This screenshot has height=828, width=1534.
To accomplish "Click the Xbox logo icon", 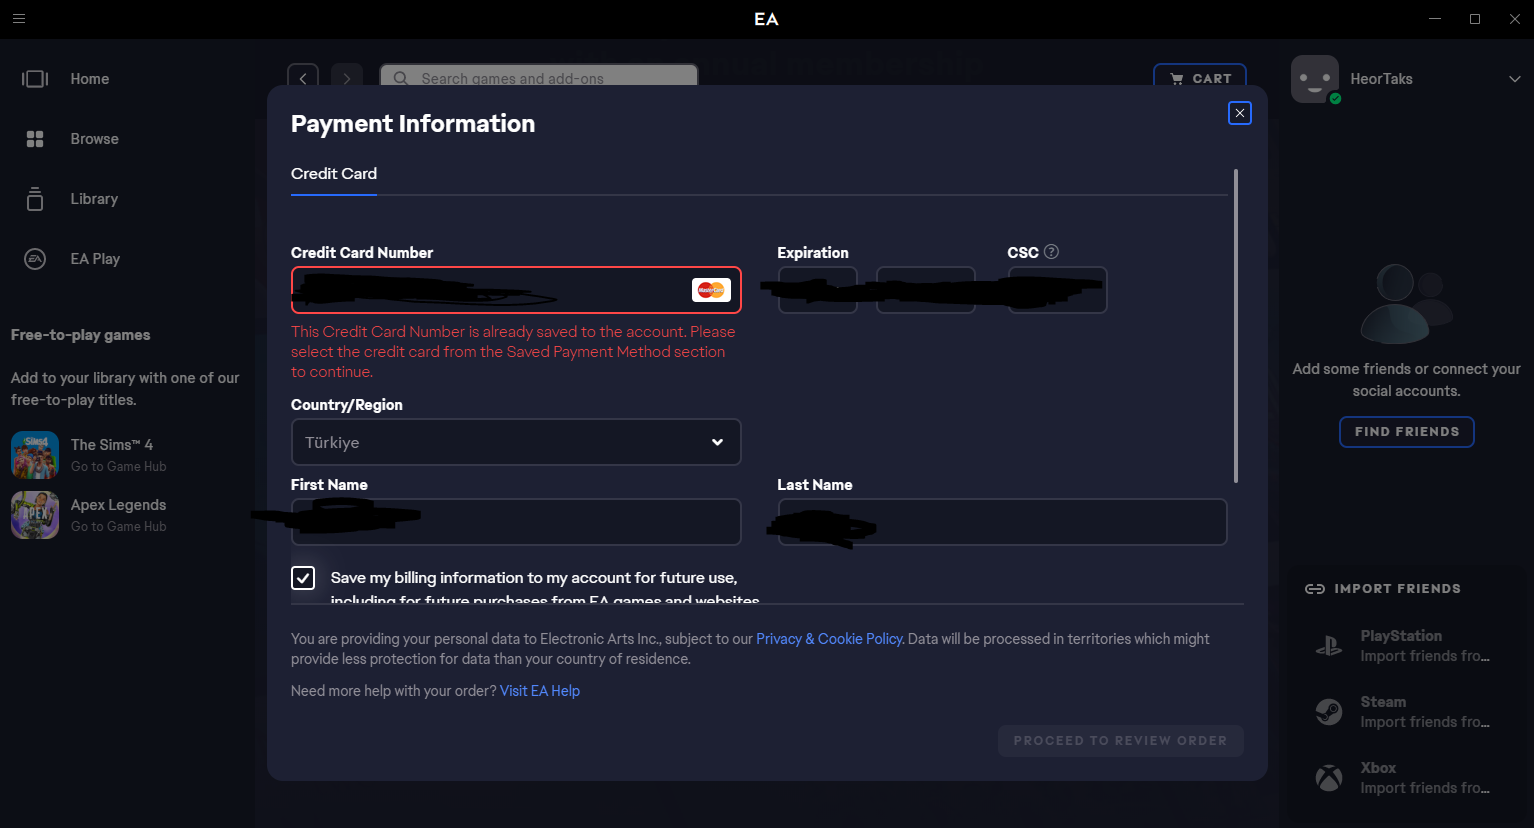I will pyautogui.click(x=1329, y=778).
